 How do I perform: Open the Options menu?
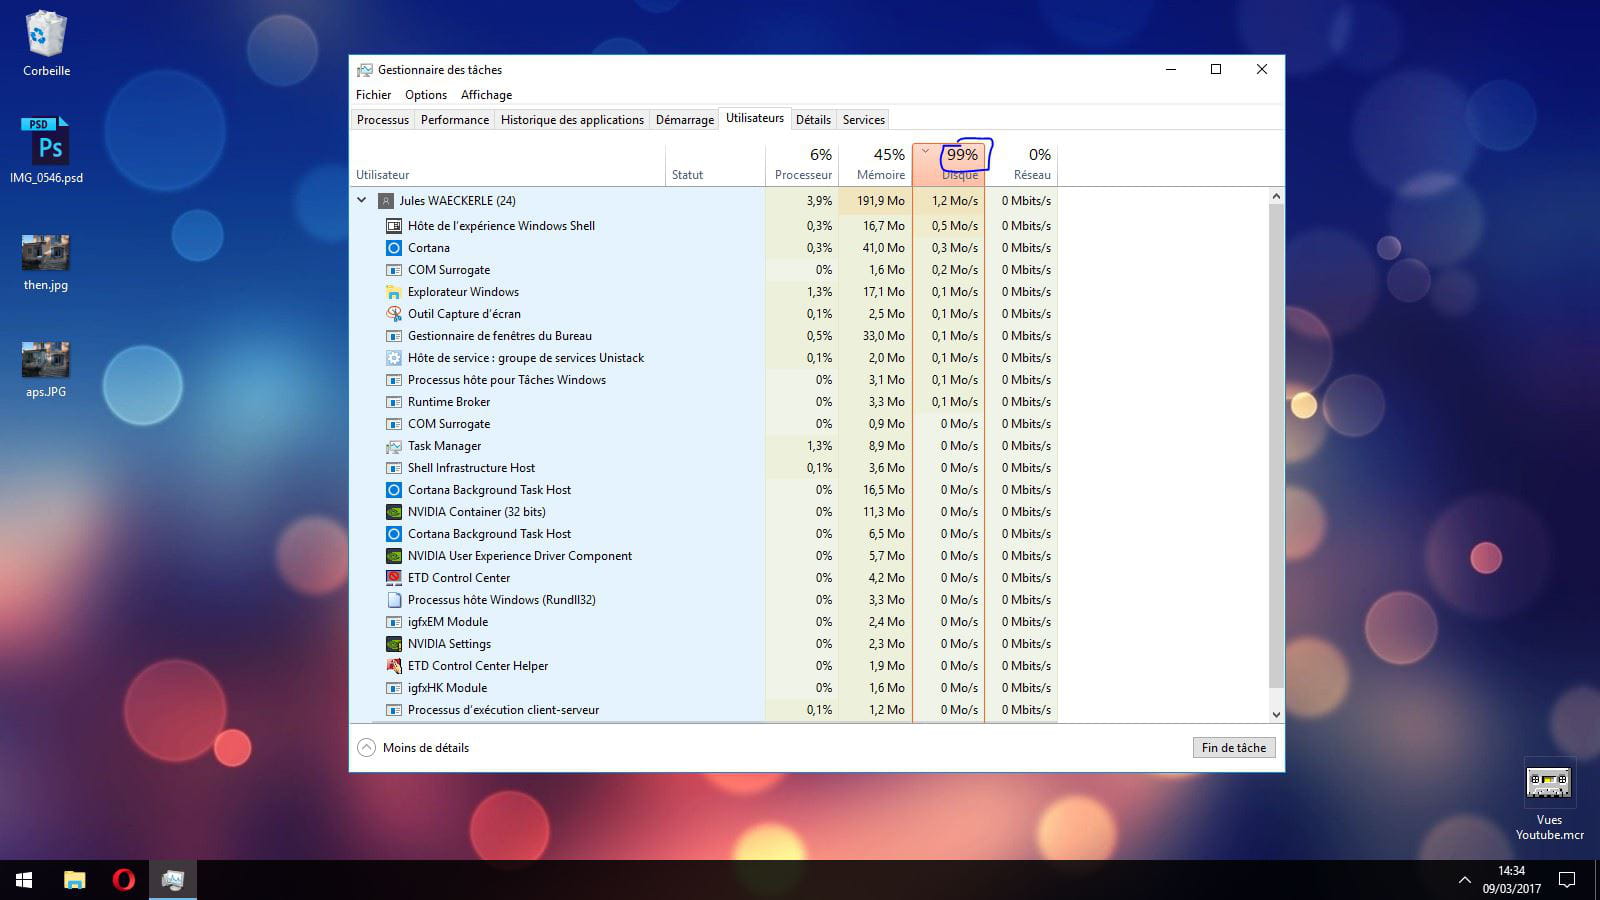click(x=426, y=95)
